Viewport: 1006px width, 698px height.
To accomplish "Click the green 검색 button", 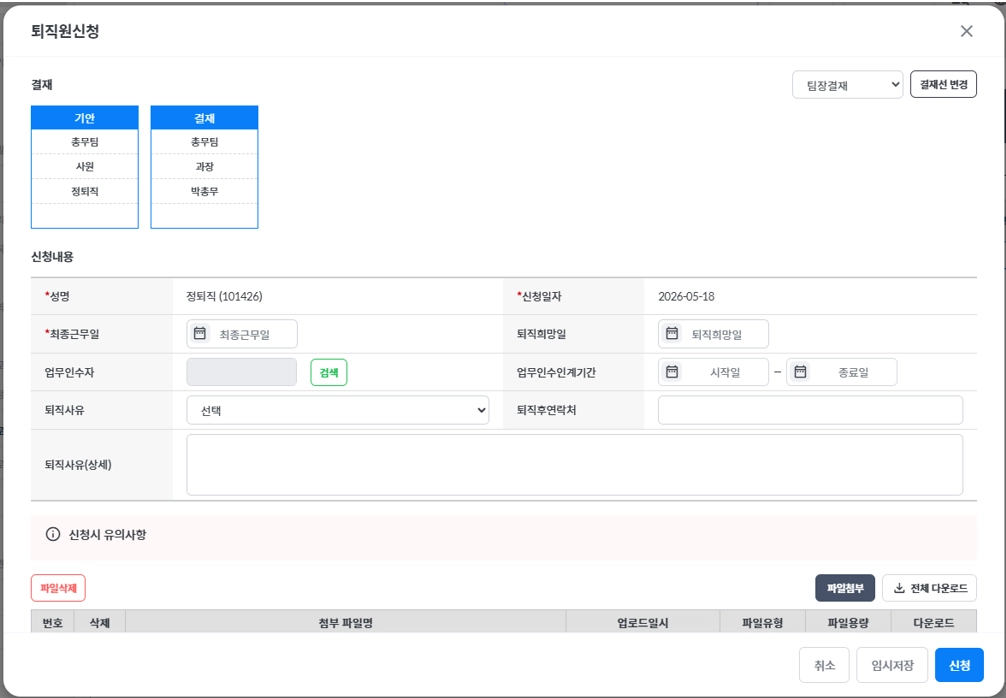I will coord(328,372).
